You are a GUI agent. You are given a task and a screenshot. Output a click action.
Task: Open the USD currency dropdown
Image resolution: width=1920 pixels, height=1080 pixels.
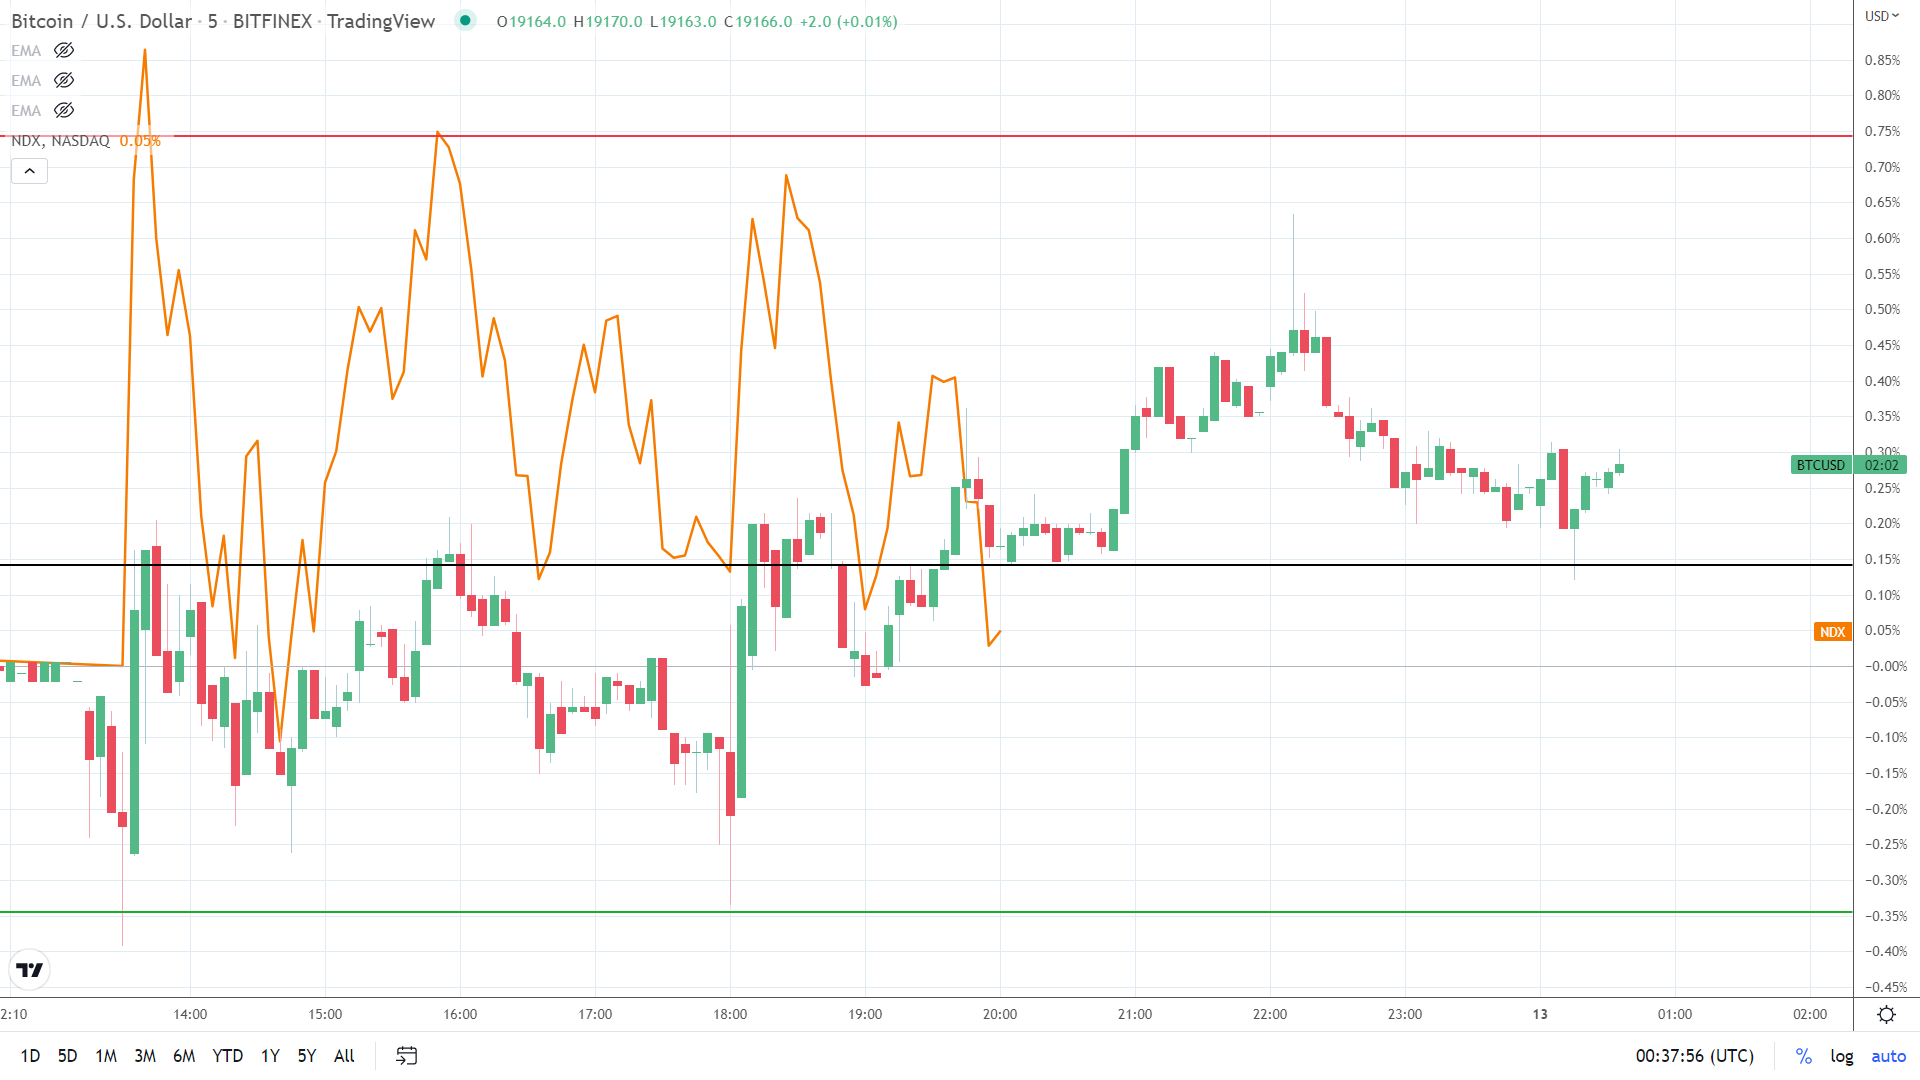pyautogui.click(x=1881, y=15)
